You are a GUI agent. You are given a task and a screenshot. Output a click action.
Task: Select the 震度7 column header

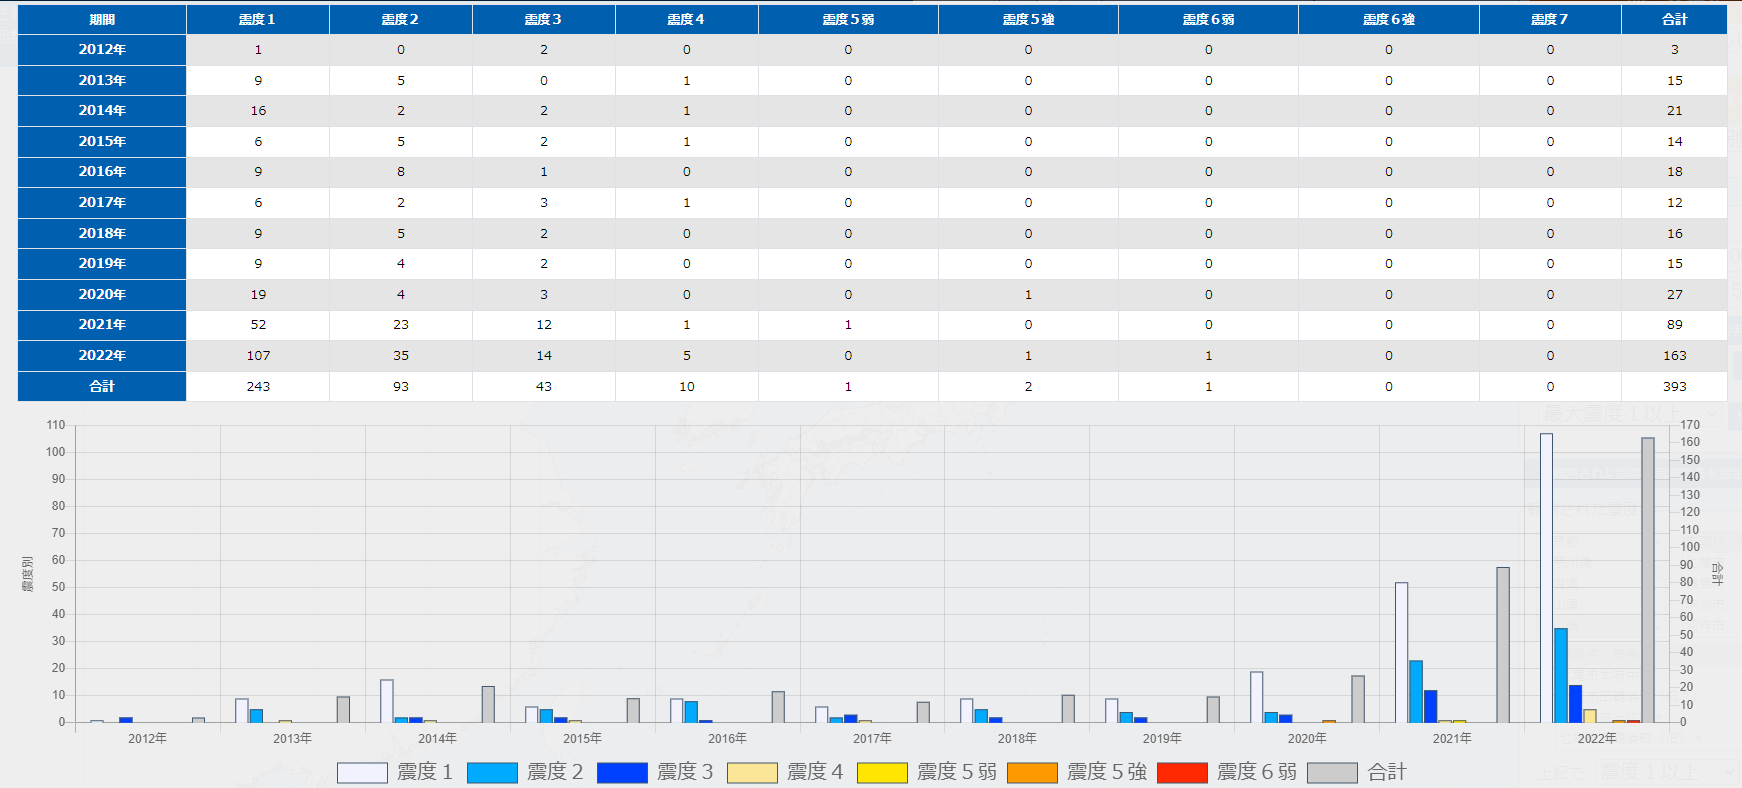(1550, 19)
